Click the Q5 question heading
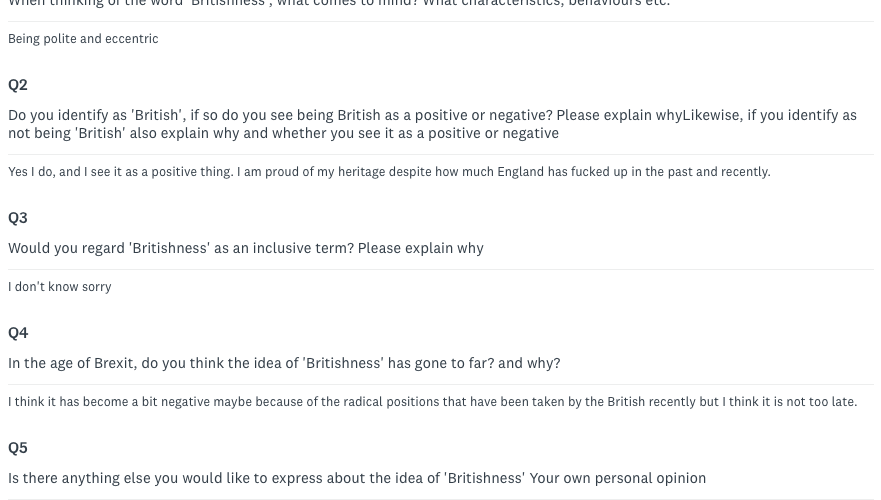 point(18,448)
